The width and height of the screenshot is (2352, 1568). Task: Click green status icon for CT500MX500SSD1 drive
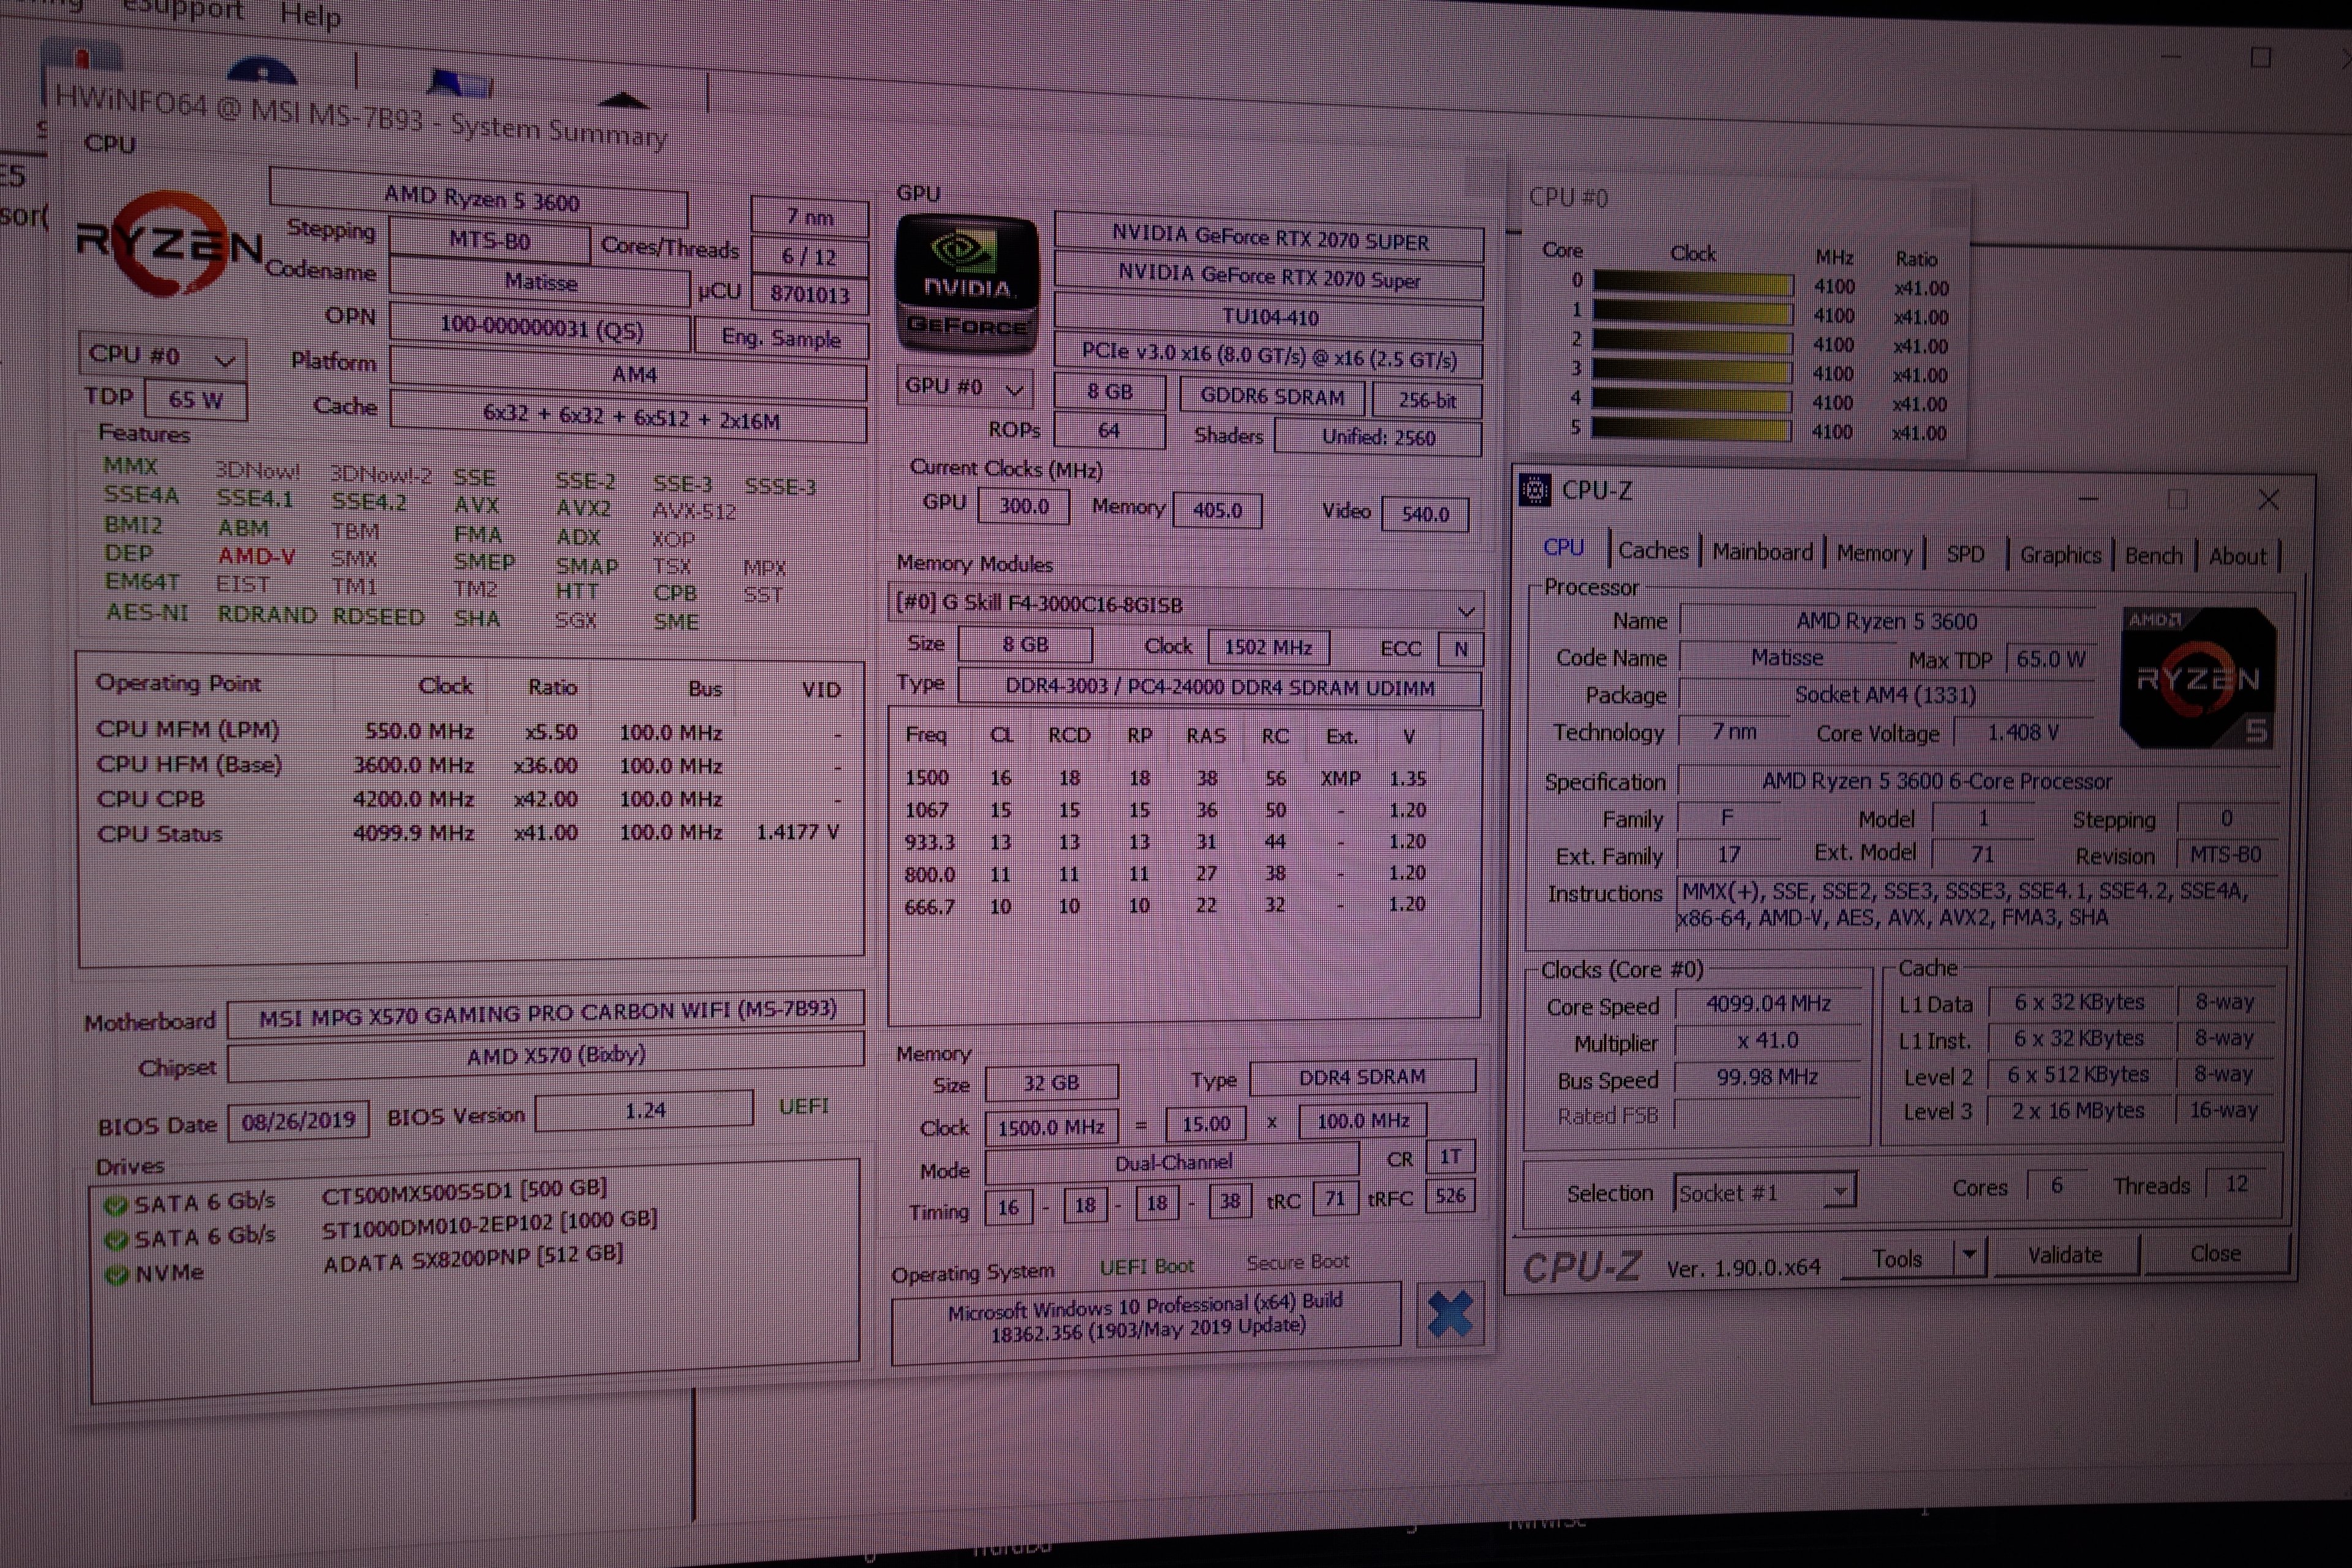click(x=115, y=1206)
